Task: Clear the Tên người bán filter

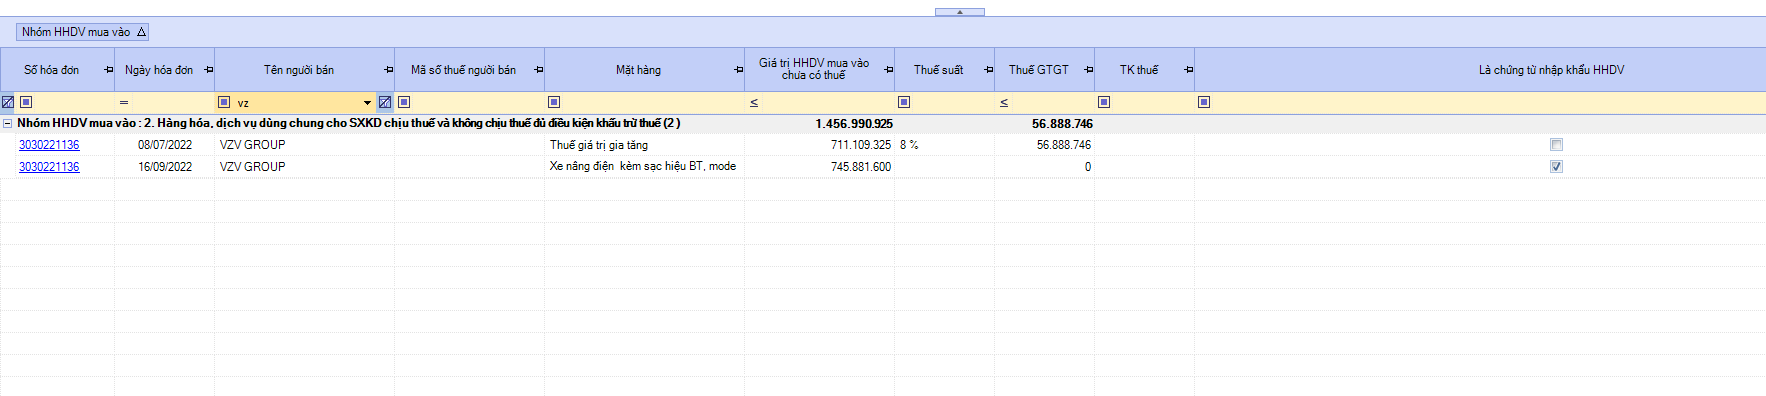Action: [x=385, y=102]
